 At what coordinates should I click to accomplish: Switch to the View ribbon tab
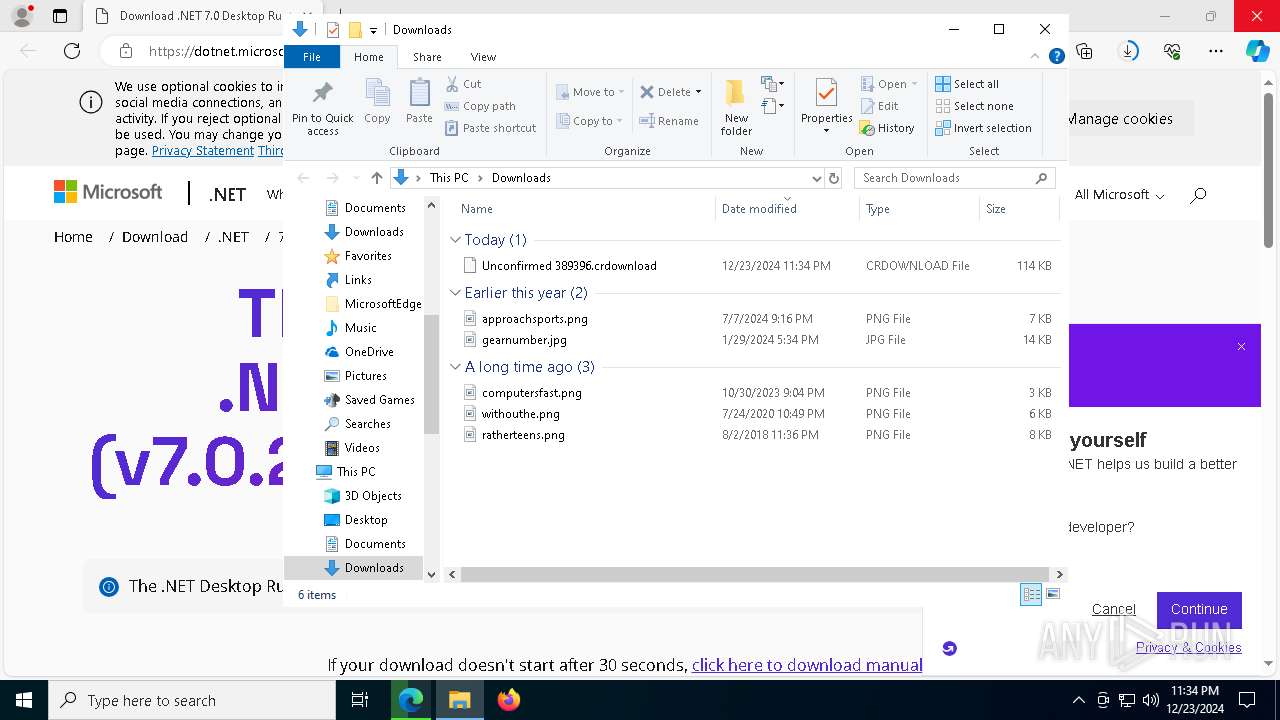pos(483,57)
